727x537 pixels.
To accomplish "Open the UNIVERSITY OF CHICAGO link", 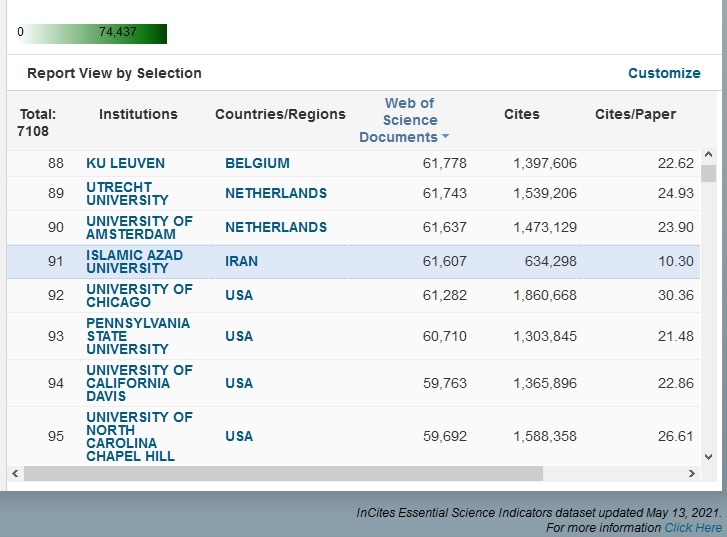I will coord(139,295).
